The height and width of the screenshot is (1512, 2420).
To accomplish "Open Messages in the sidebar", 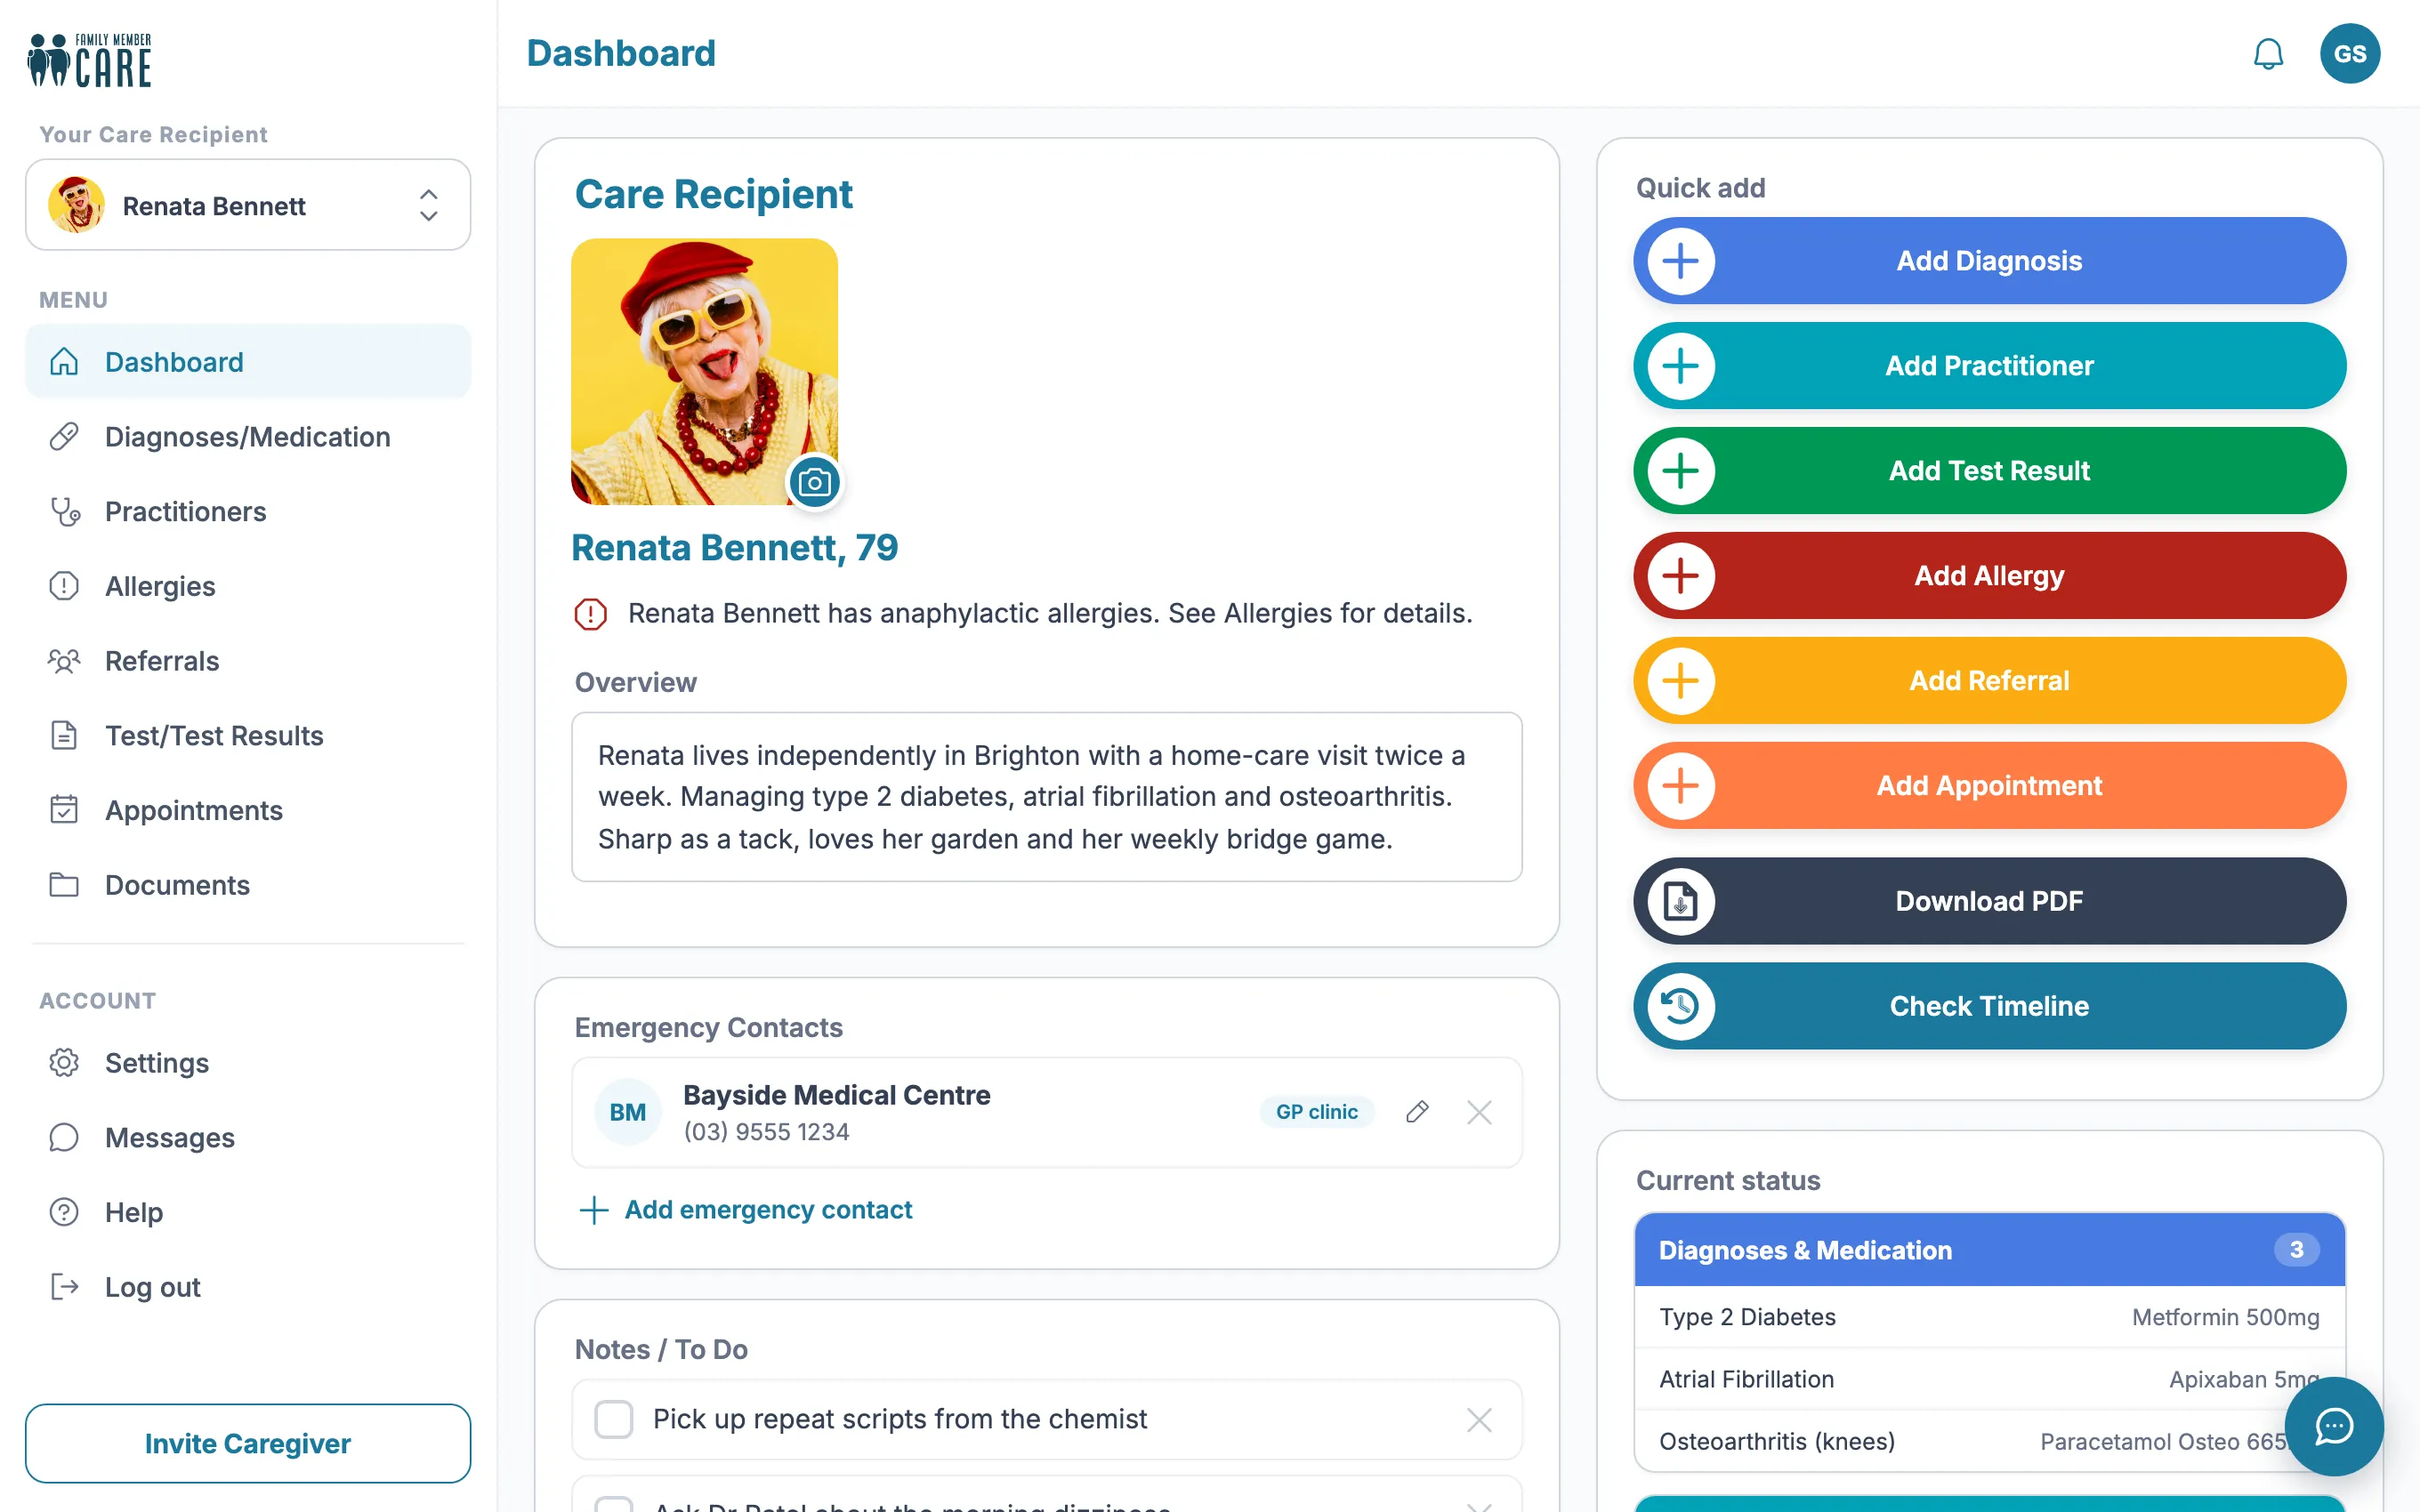I will click(248, 1138).
